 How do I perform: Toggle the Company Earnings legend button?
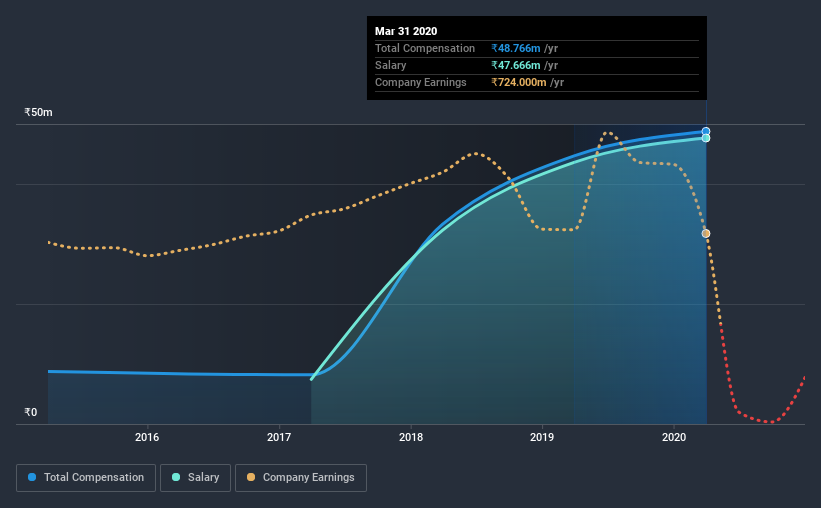tap(301, 478)
